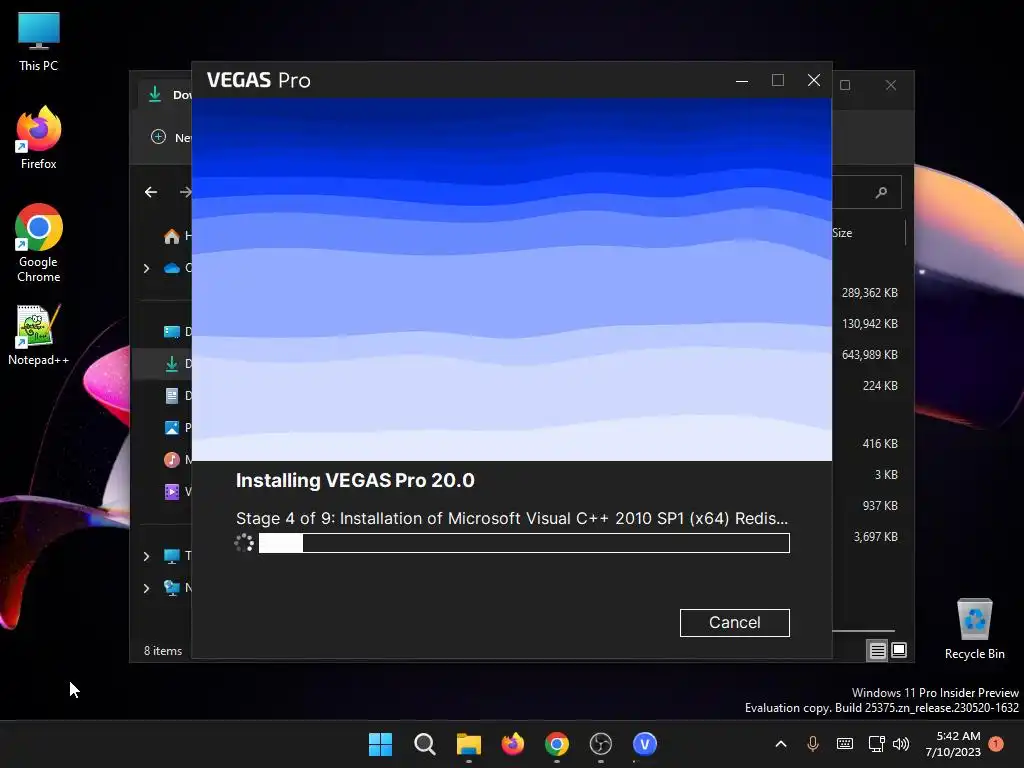The image size is (1024, 768).
Task: Select the file sized 3,697 KB
Action: pyautogui.click(x=875, y=537)
